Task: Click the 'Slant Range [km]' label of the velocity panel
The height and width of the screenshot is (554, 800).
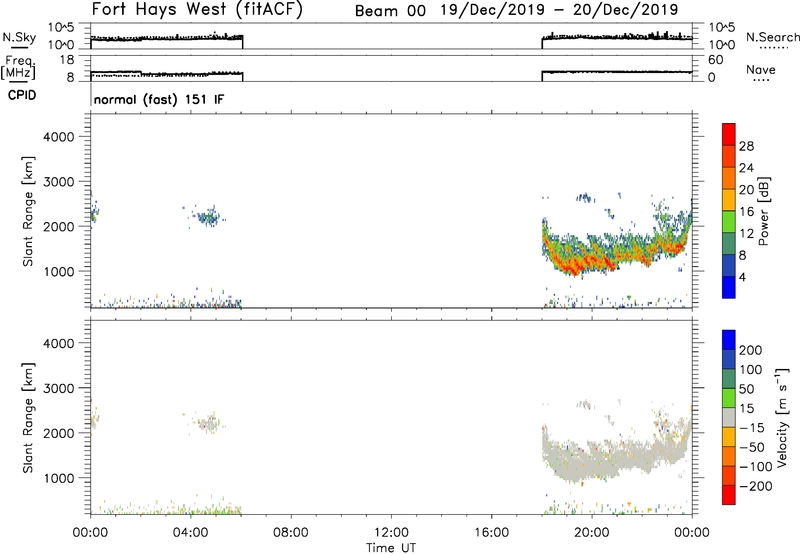Action: pyautogui.click(x=28, y=418)
